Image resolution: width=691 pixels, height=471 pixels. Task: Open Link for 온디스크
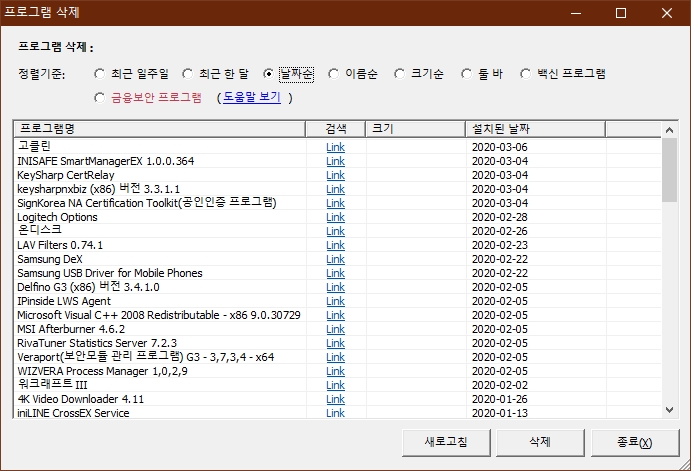click(335, 231)
